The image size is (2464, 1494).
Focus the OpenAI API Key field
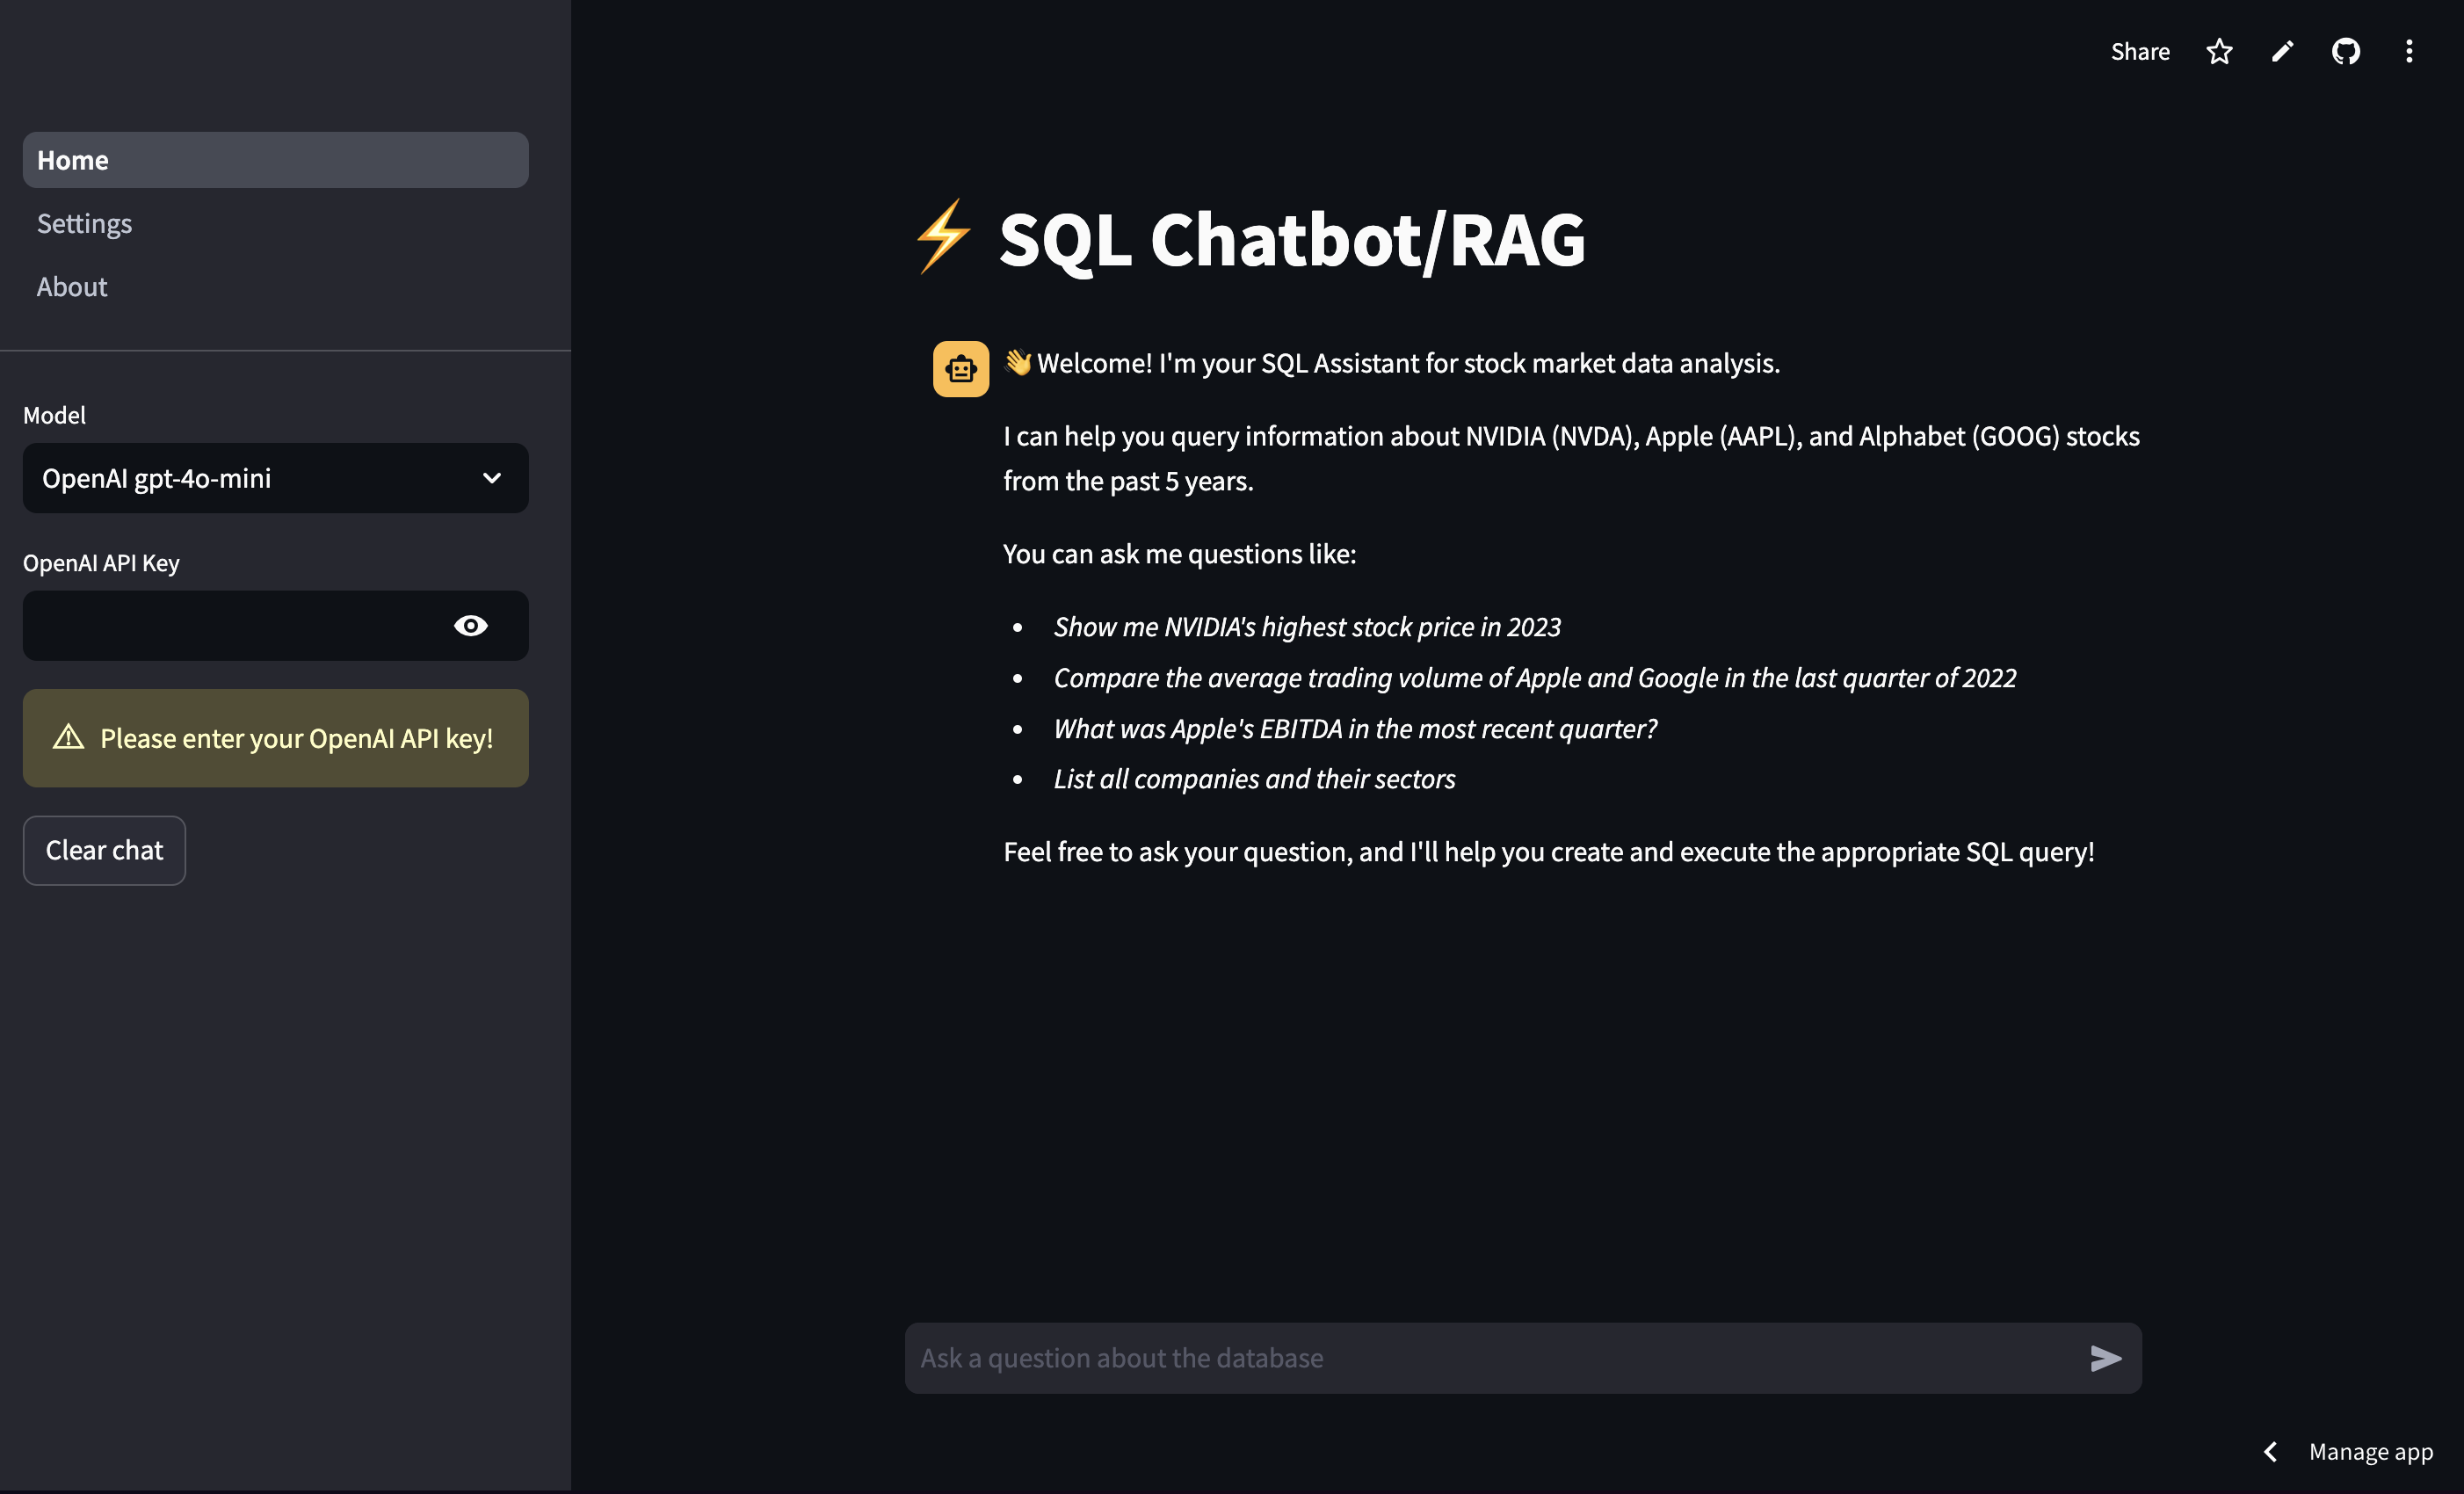[235, 625]
